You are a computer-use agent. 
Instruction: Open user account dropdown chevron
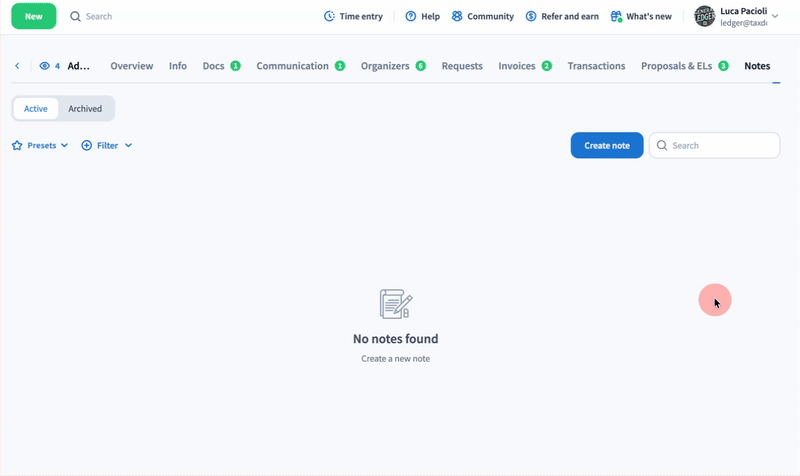click(x=775, y=17)
